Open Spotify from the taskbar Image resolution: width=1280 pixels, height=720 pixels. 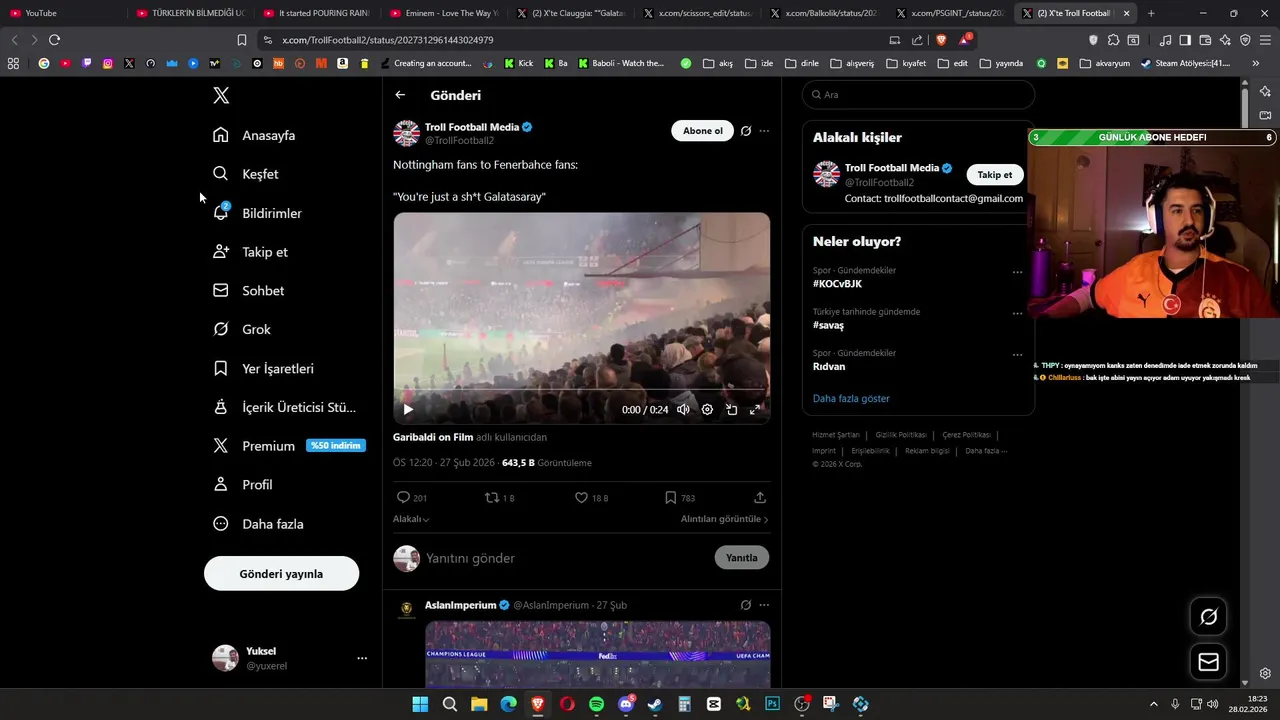coord(596,704)
